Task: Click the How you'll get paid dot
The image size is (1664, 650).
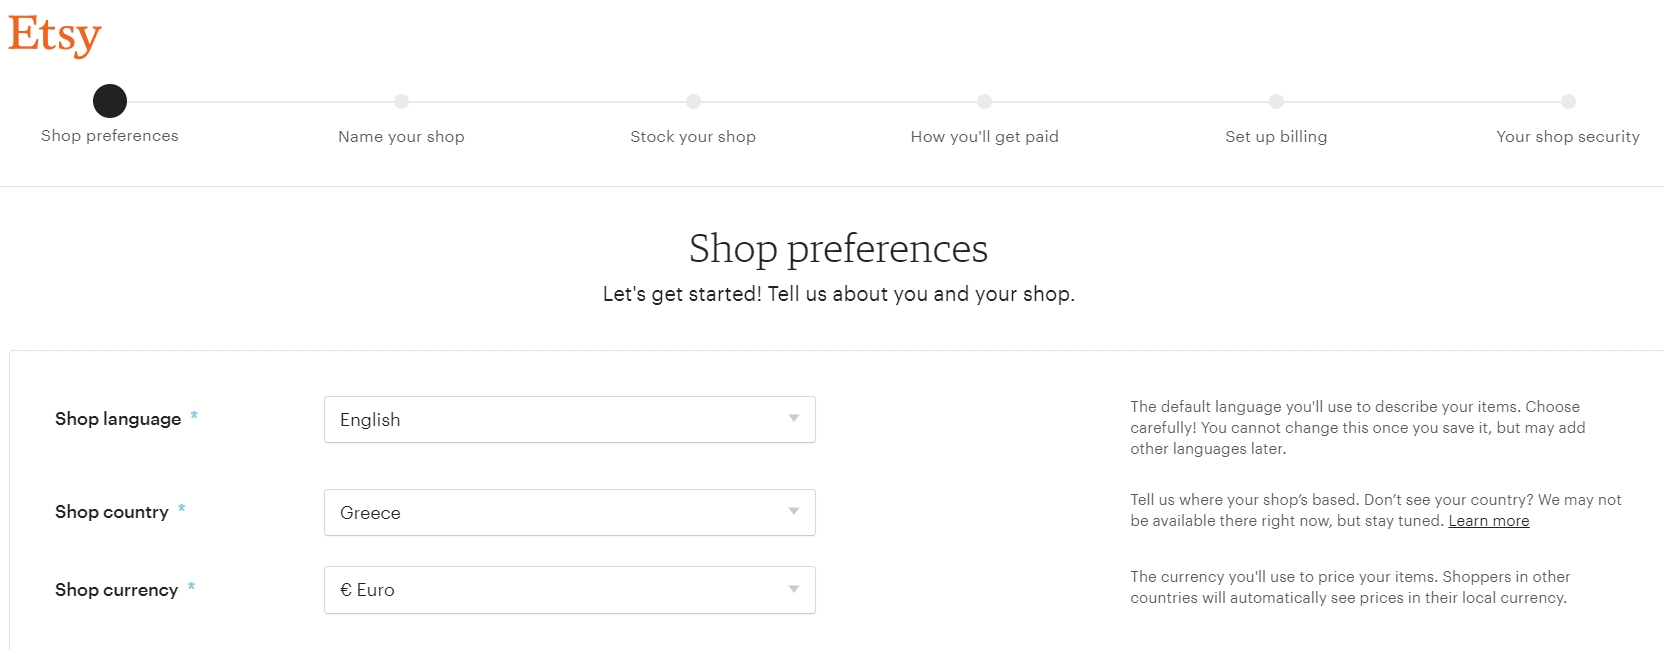Action: (984, 101)
